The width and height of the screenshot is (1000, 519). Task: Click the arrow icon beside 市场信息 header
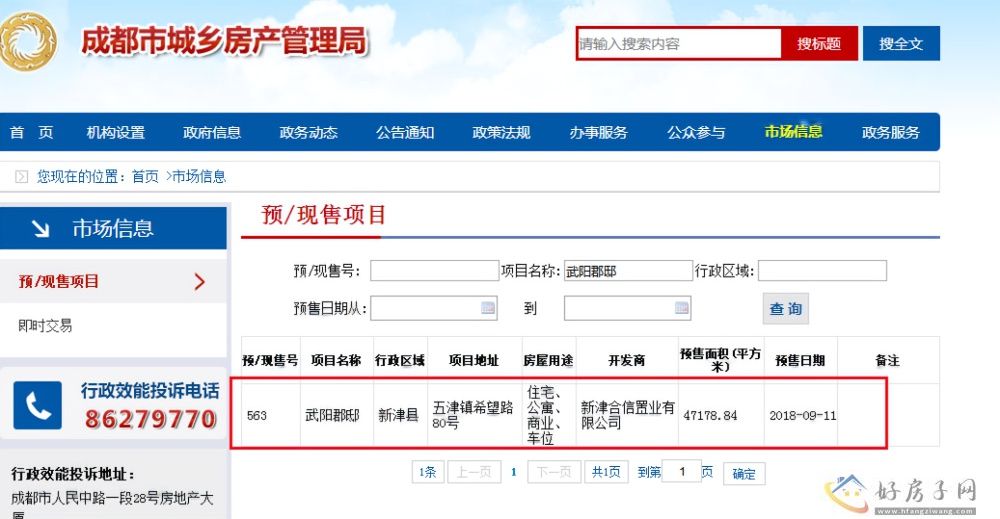pos(40,229)
